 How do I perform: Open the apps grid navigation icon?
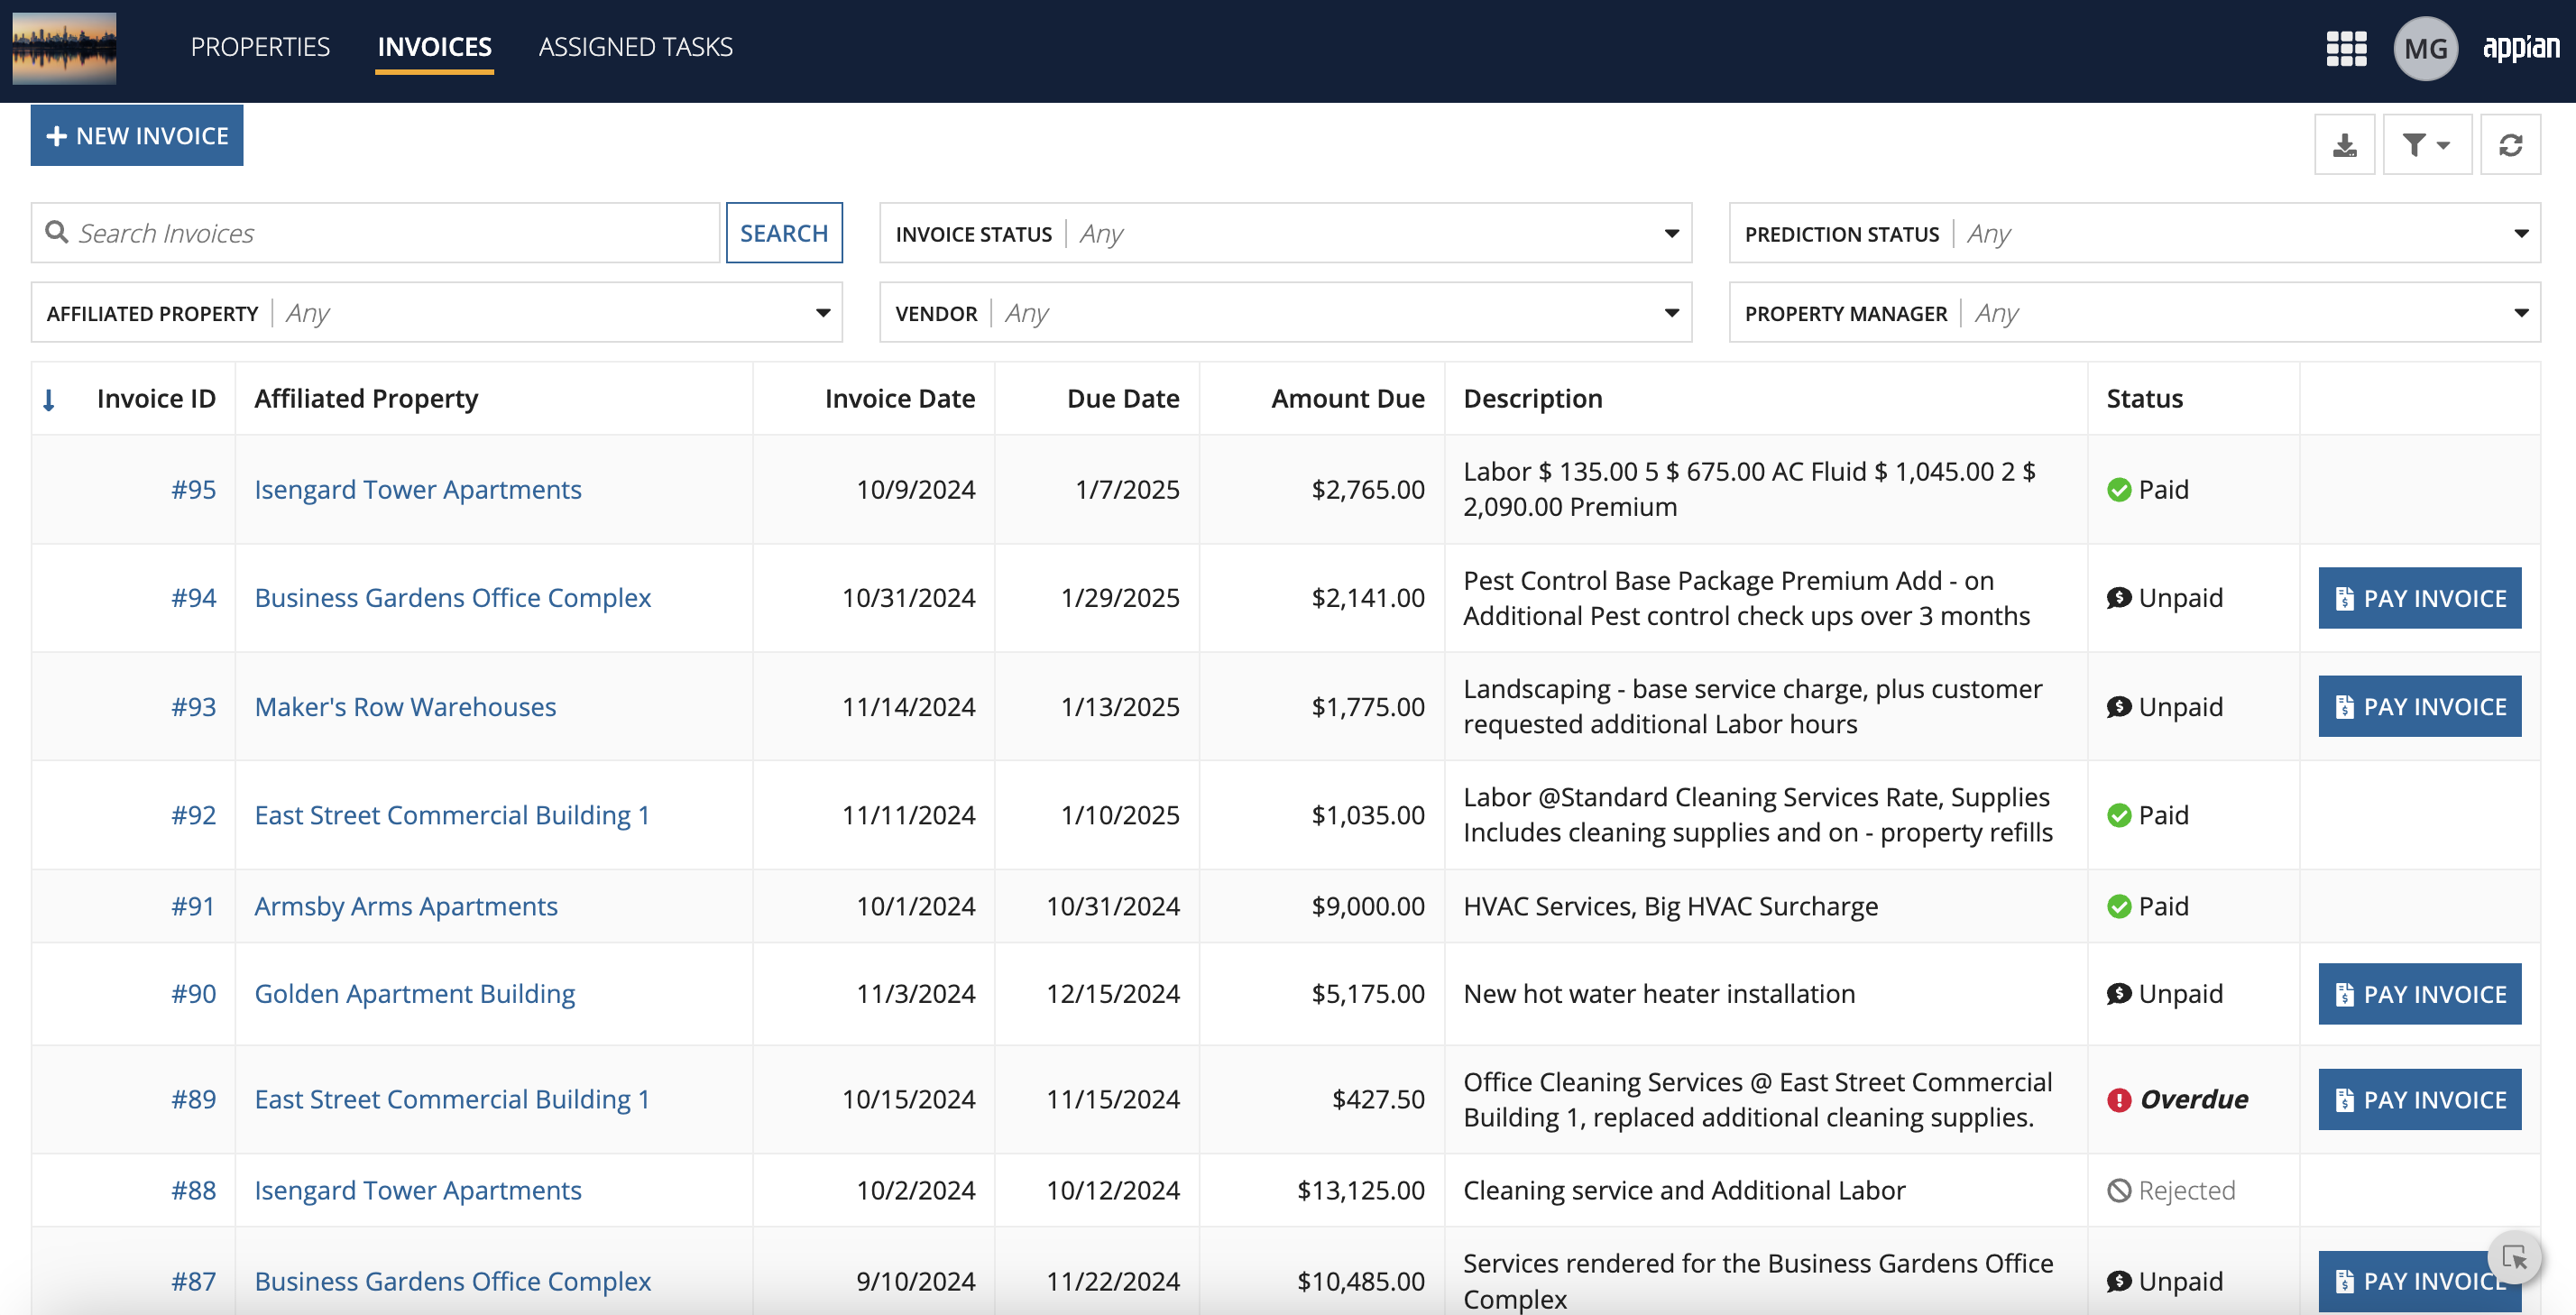tap(2345, 48)
